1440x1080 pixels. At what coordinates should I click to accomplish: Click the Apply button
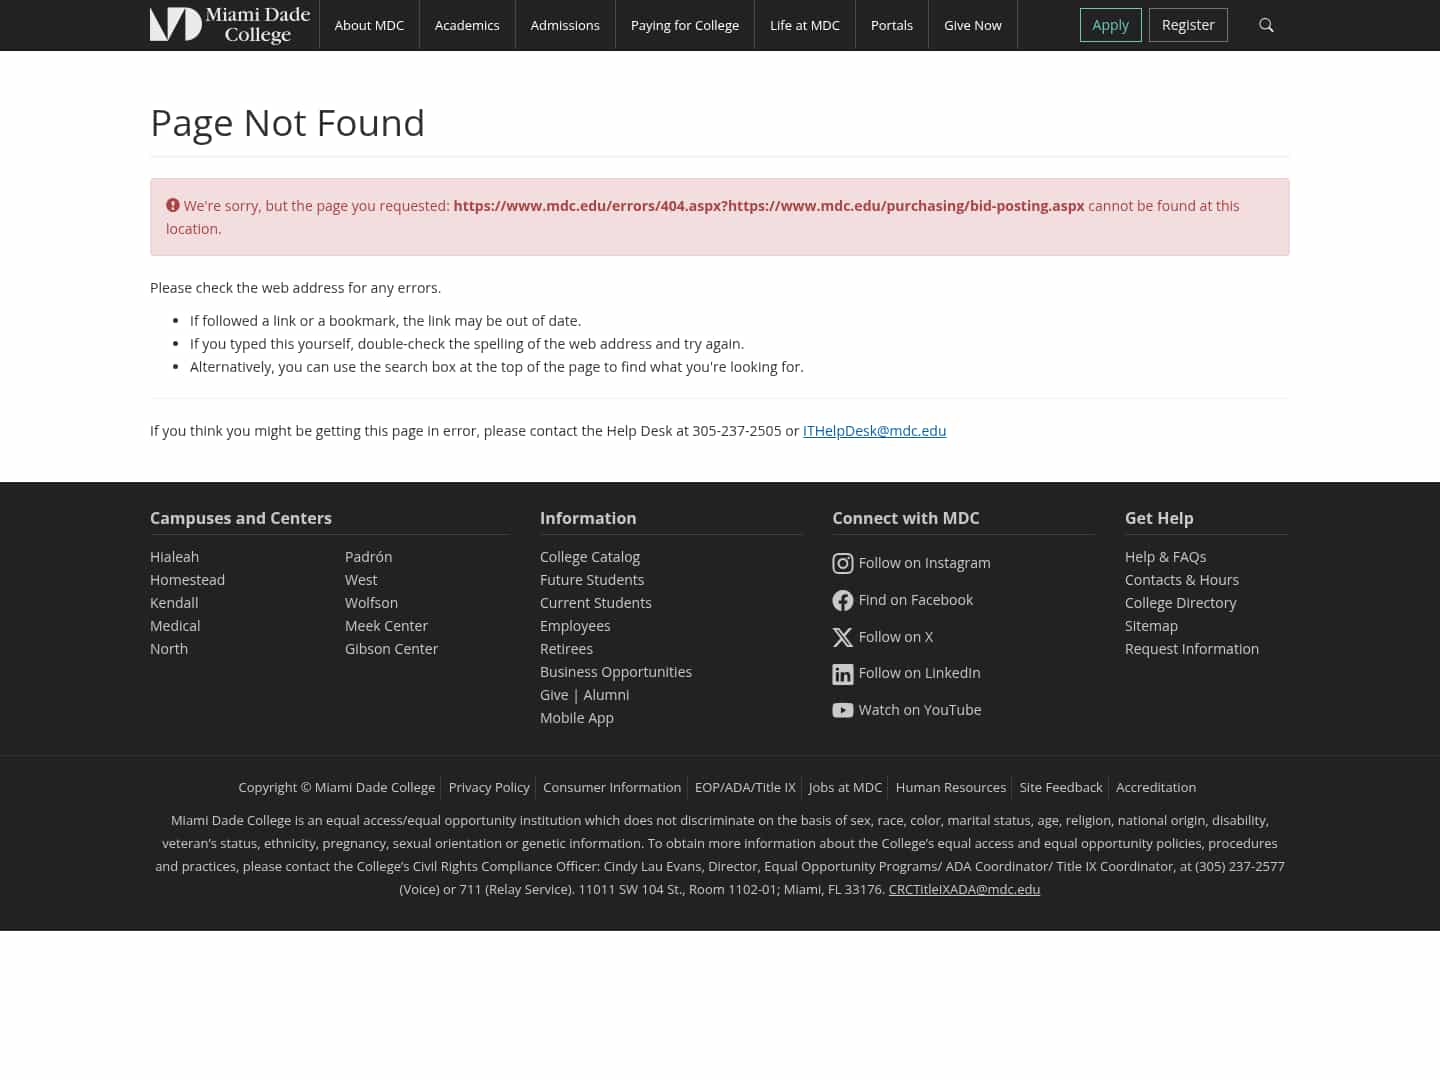(1110, 25)
